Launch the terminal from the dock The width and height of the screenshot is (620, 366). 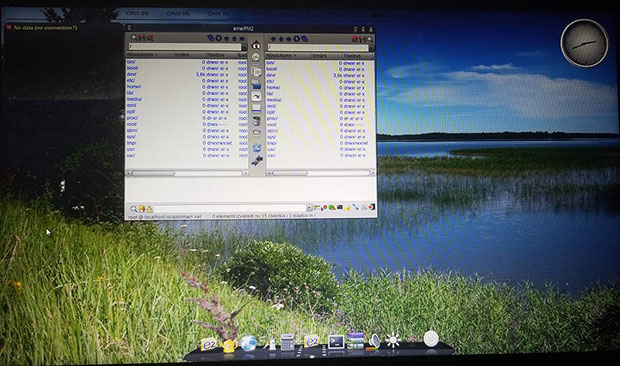coord(336,341)
